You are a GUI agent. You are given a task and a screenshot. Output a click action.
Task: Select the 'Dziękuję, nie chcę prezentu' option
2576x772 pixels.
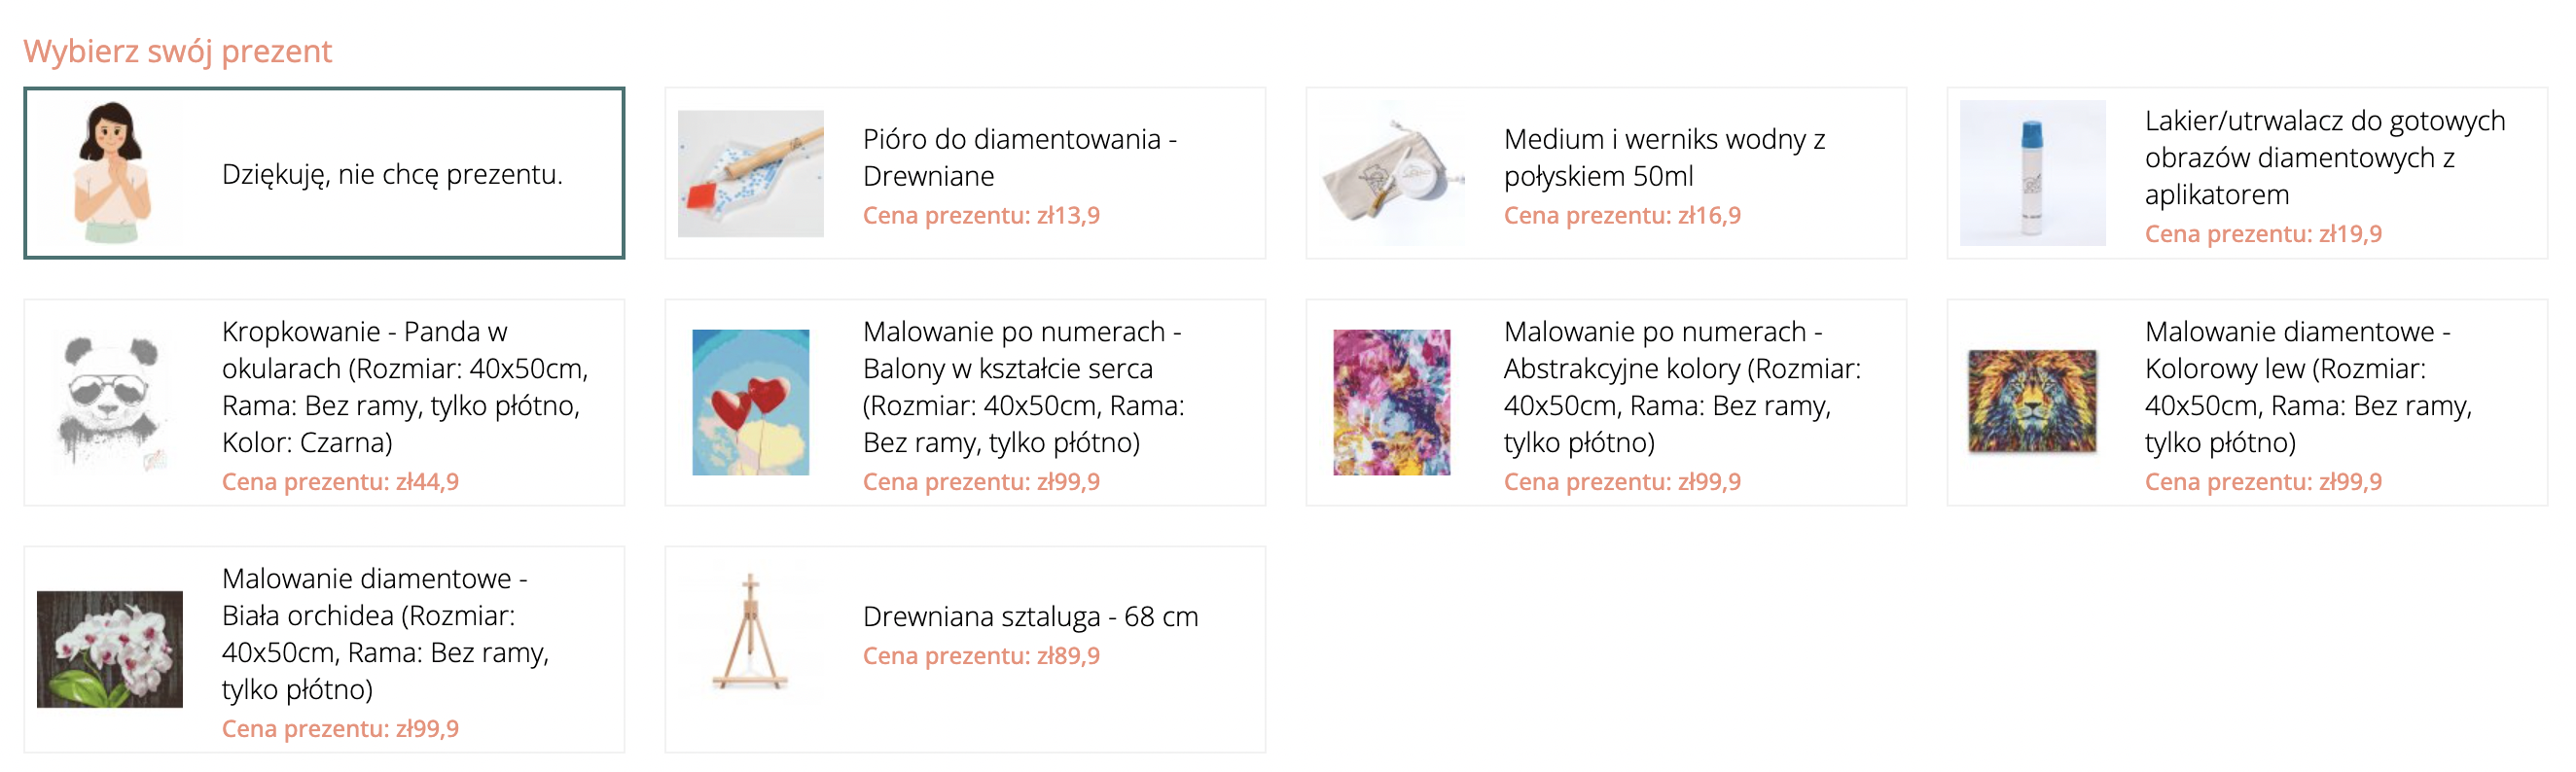392,174
